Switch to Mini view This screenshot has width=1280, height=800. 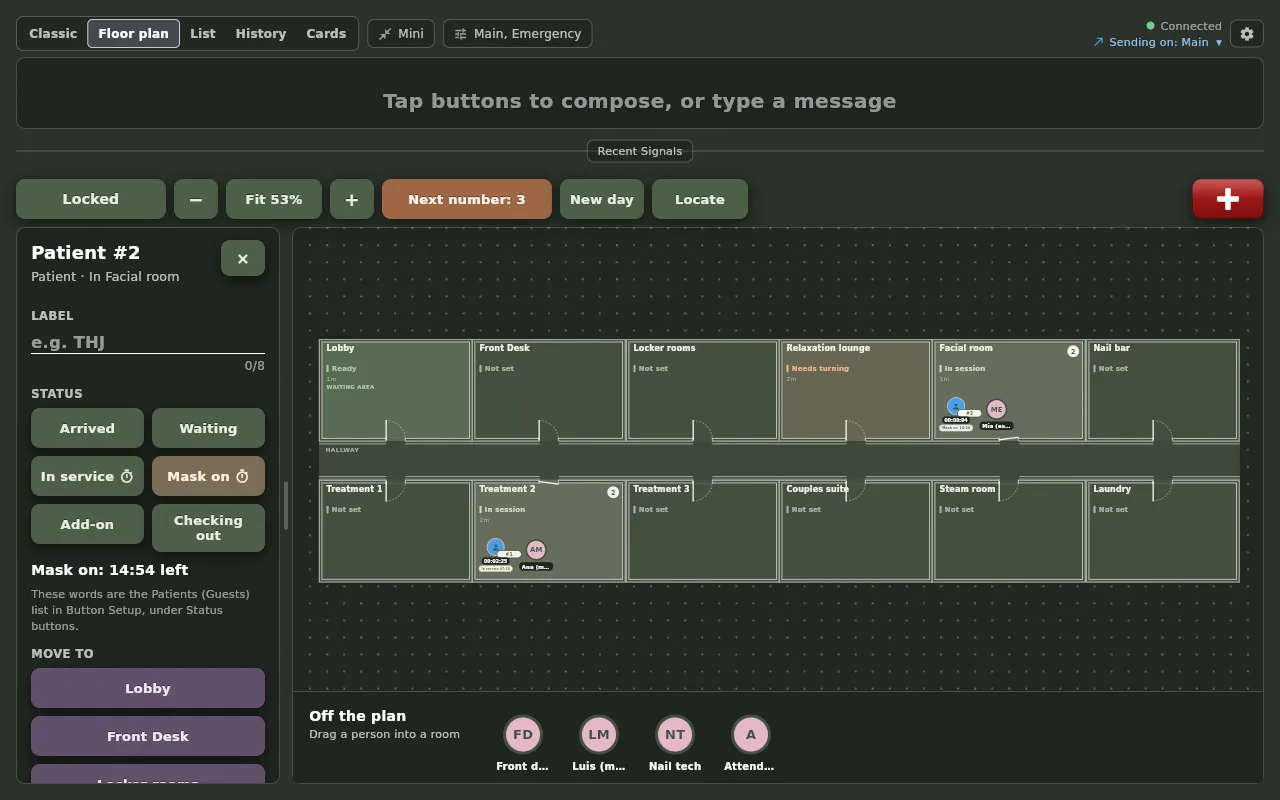pyautogui.click(x=401, y=33)
